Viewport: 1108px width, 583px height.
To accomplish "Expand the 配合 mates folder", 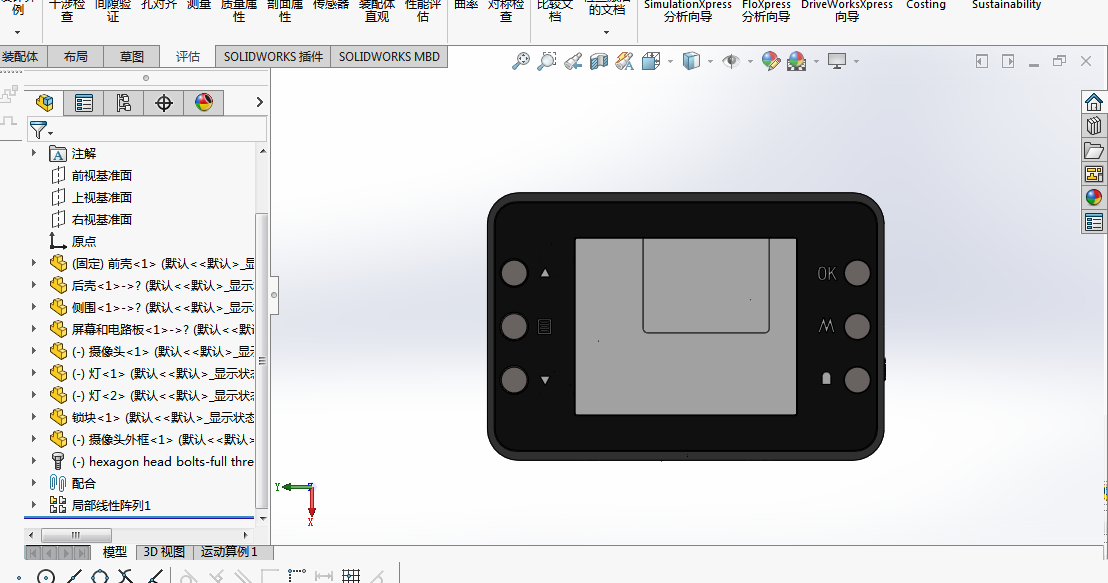I will pos(33,483).
